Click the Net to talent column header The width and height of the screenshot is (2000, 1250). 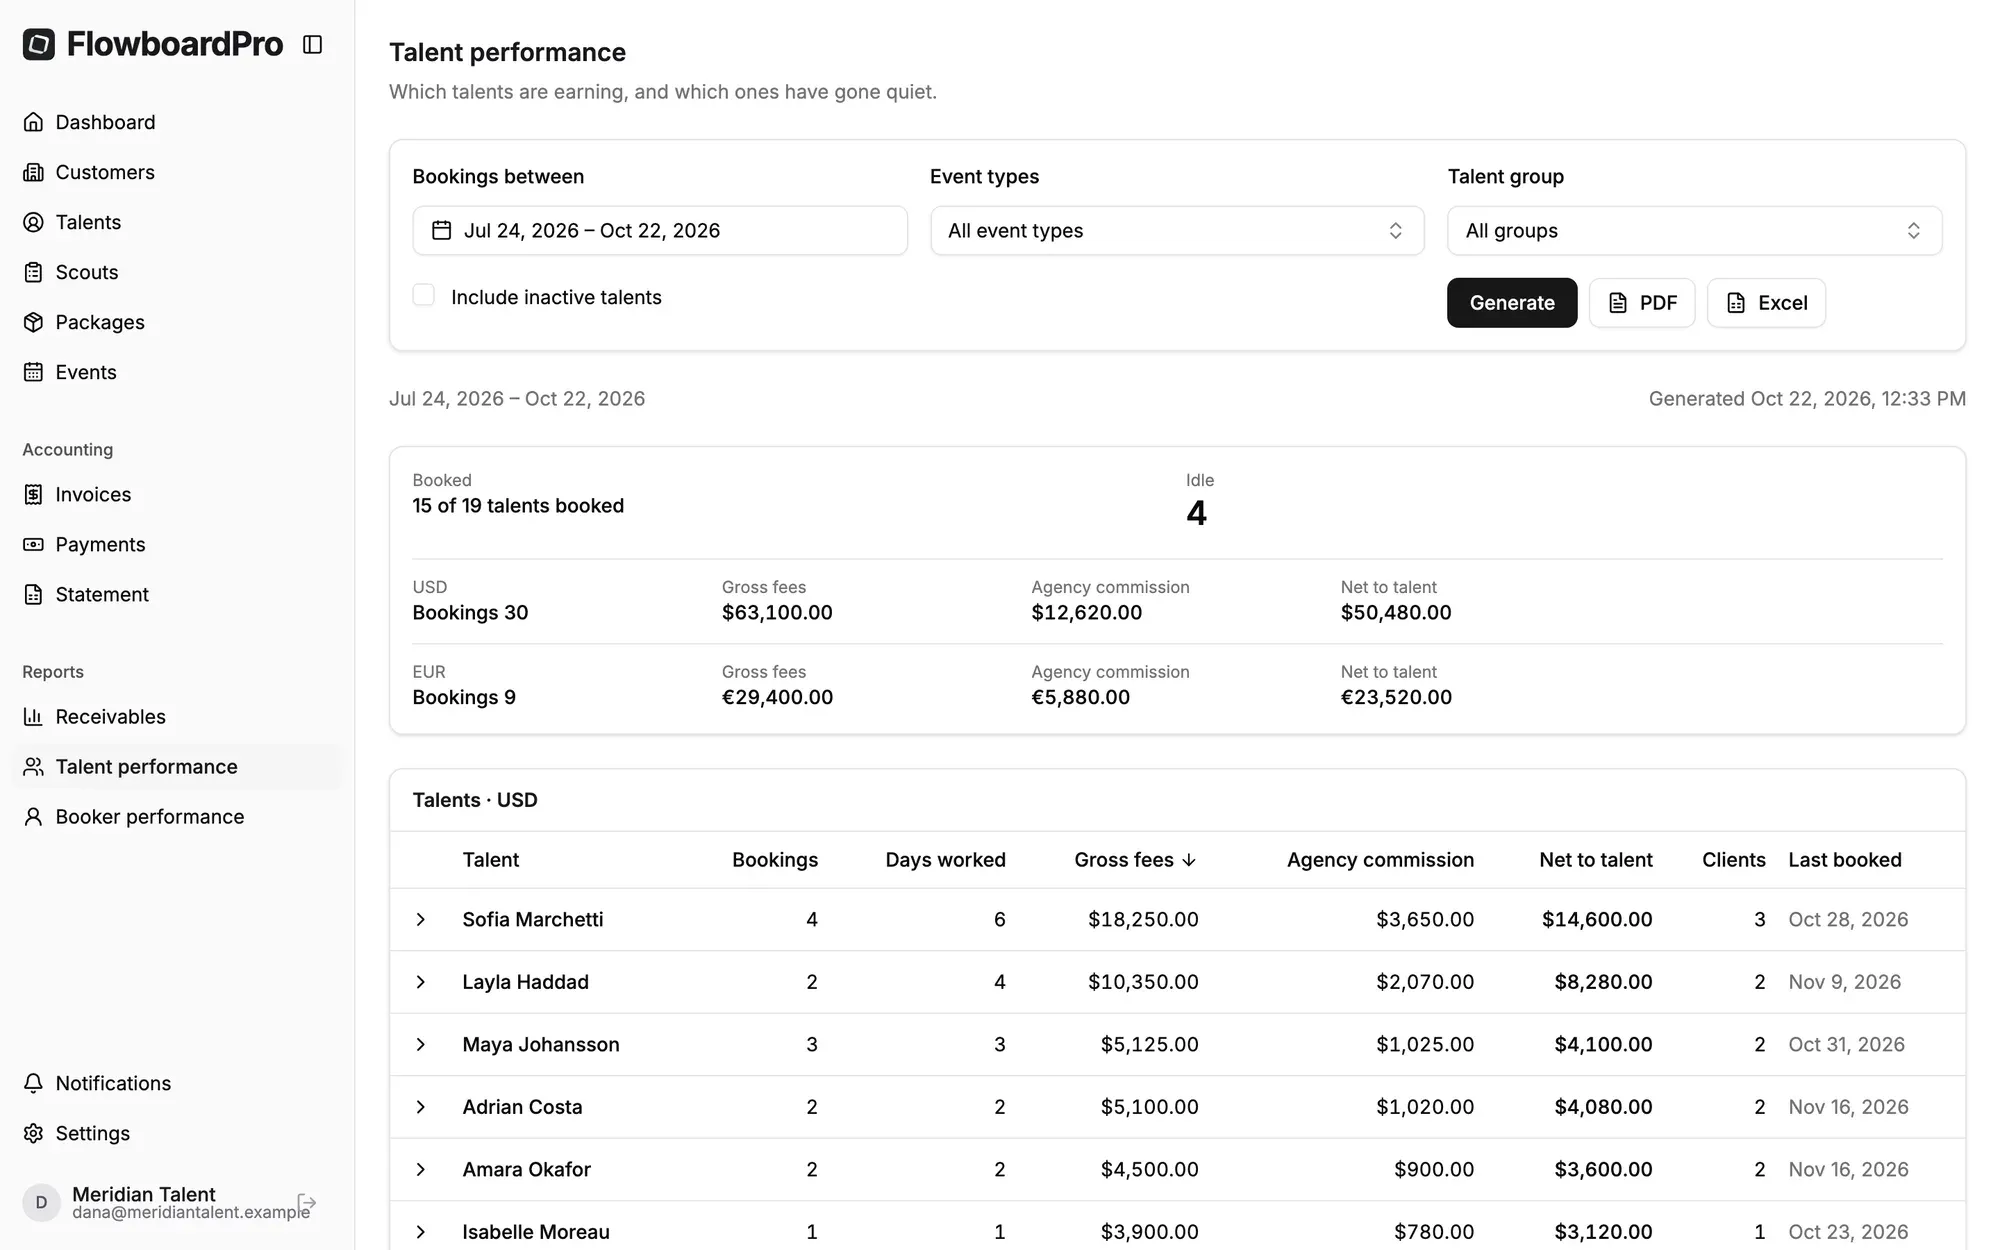click(1596, 860)
